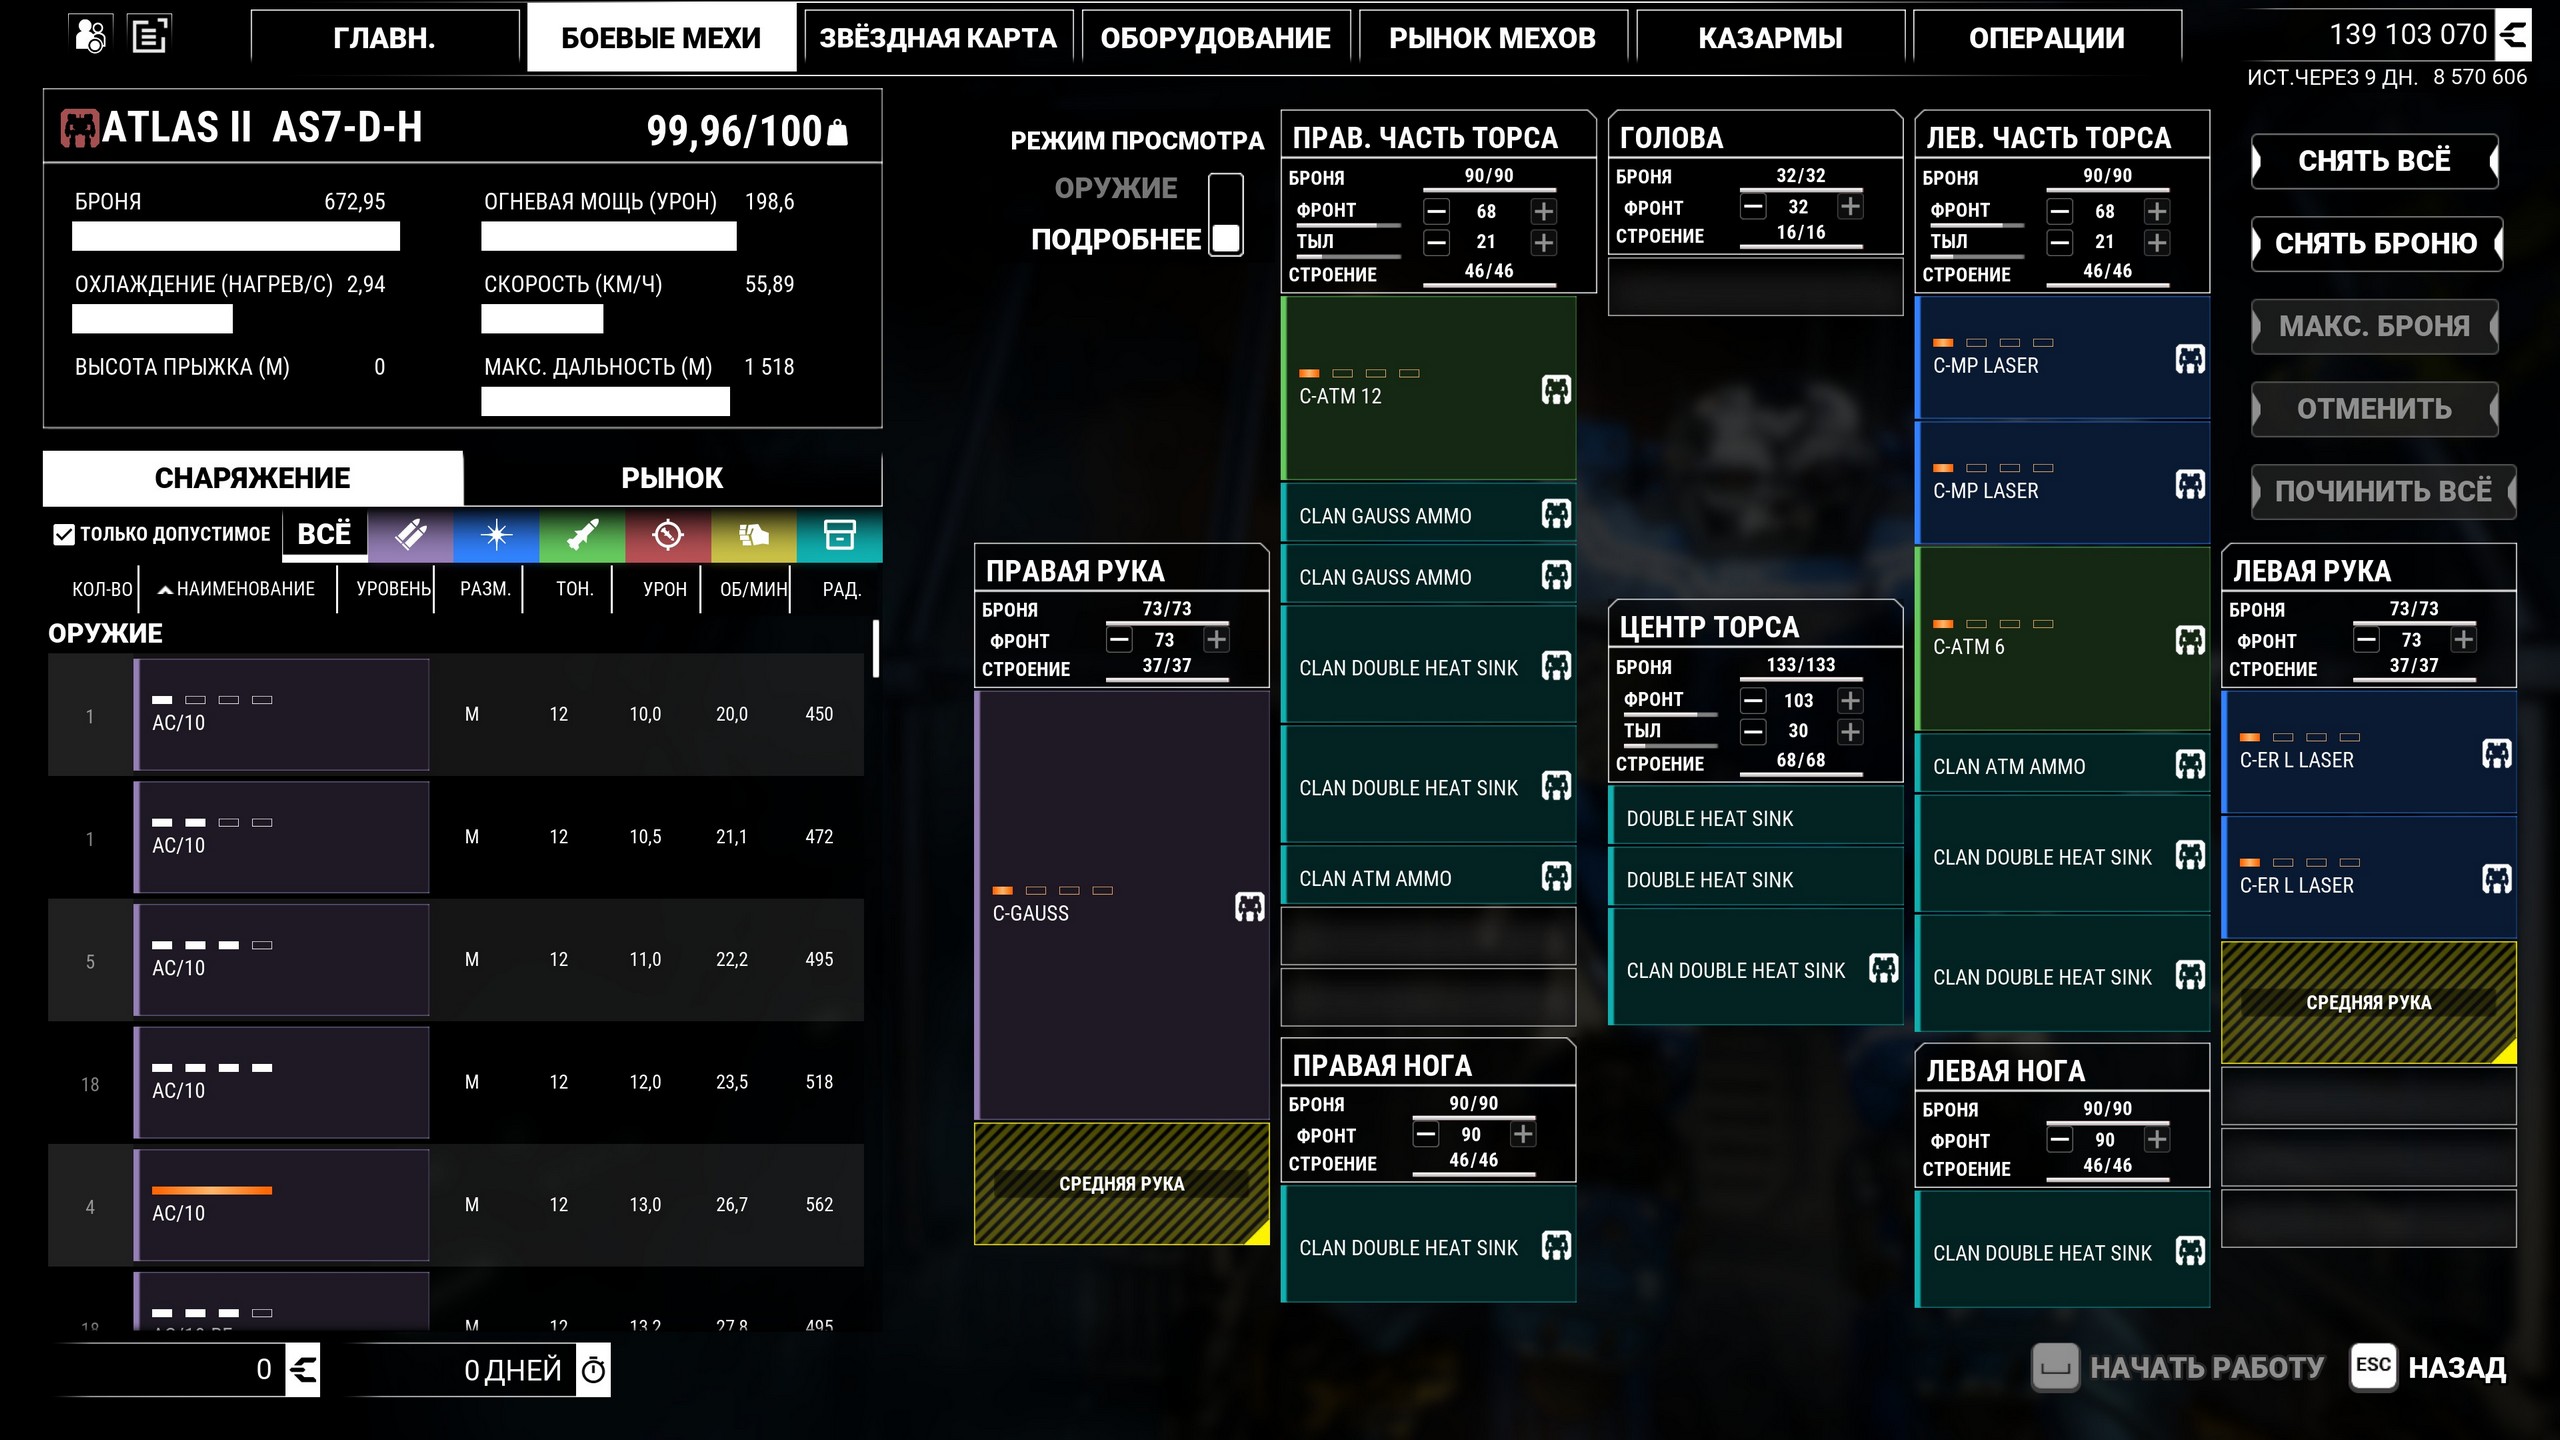Filter equipment by missile weapons icon
This screenshot has height=1440, width=2560.
582,535
